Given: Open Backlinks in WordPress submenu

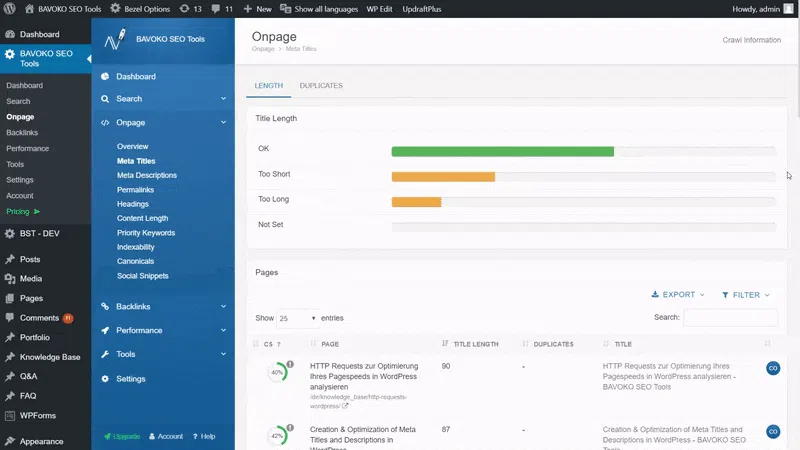Looking at the screenshot, I should coord(22,133).
